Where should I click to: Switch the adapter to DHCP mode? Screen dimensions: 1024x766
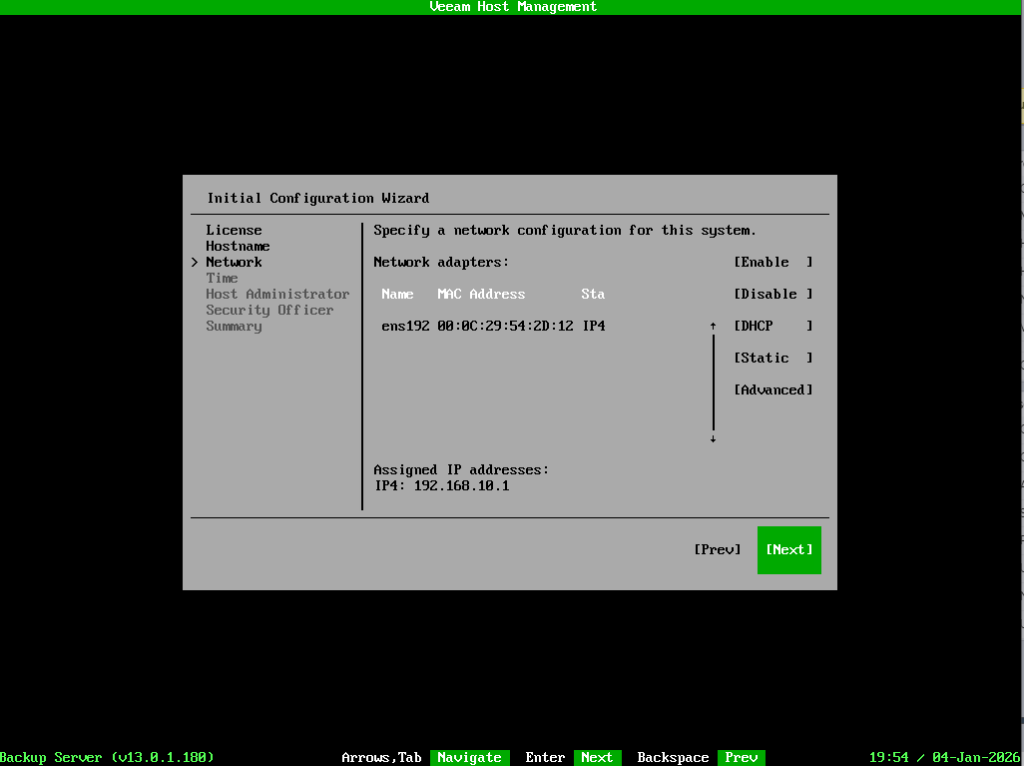tap(773, 326)
